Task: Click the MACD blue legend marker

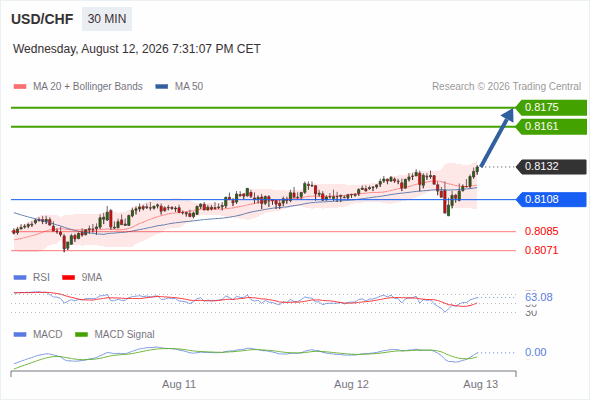Action: click(20, 335)
